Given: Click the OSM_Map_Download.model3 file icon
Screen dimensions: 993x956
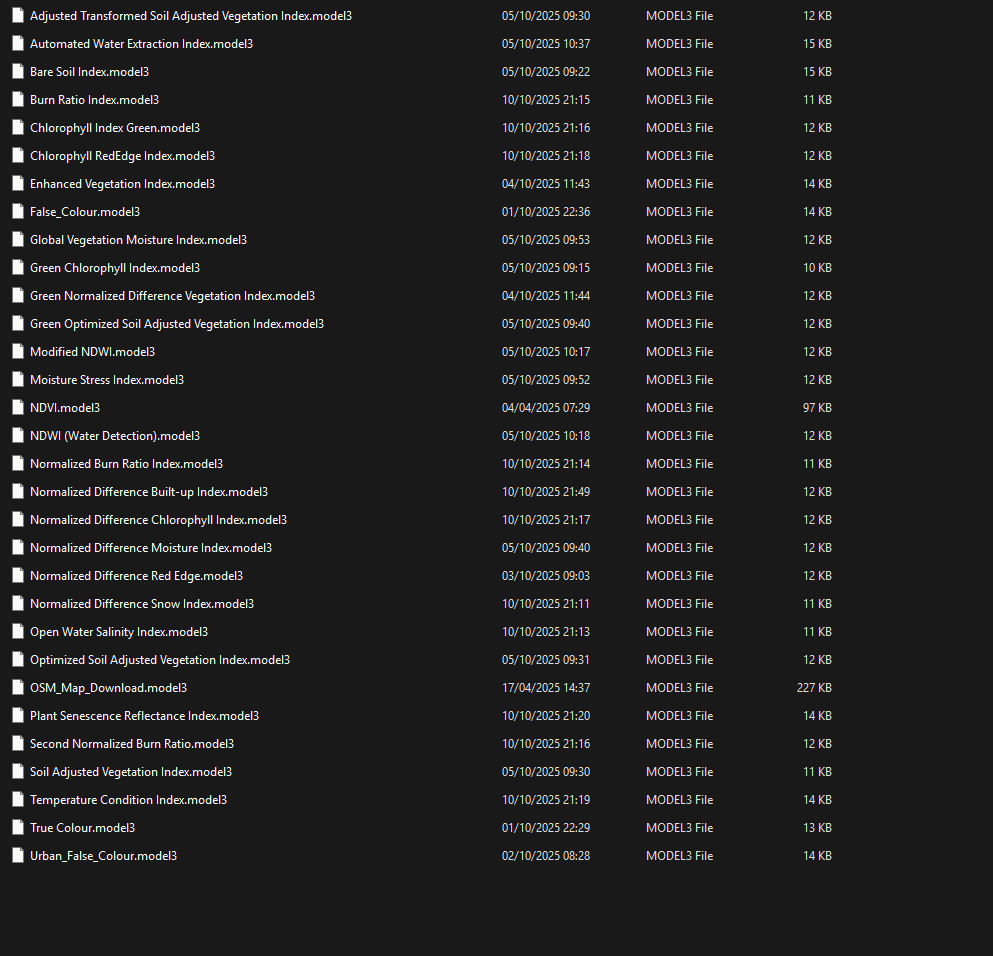Looking at the screenshot, I should click(x=17, y=687).
